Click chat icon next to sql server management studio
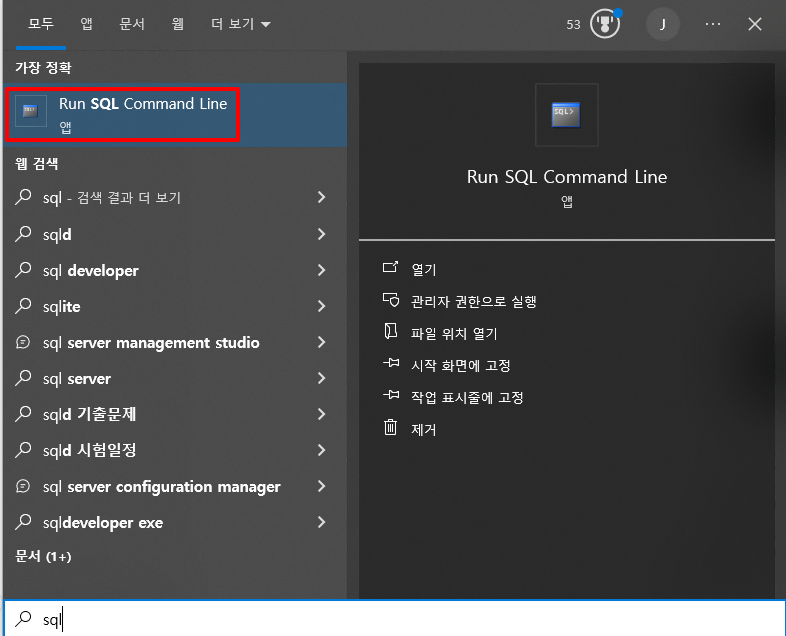The width and height of the screenshot is (786, 636). click(x=23, y=342)
